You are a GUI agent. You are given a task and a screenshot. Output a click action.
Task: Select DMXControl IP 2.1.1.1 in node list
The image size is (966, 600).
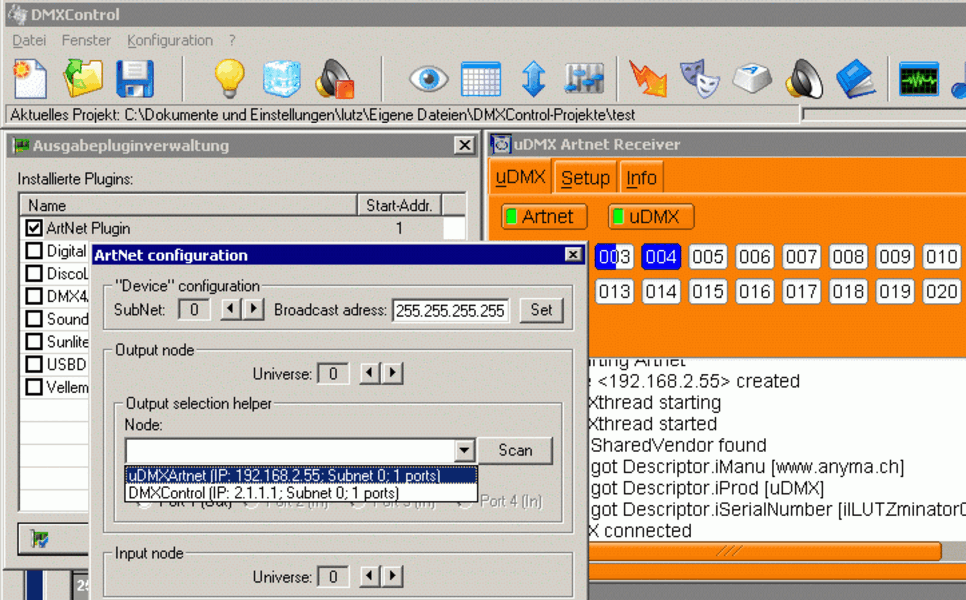301,493
